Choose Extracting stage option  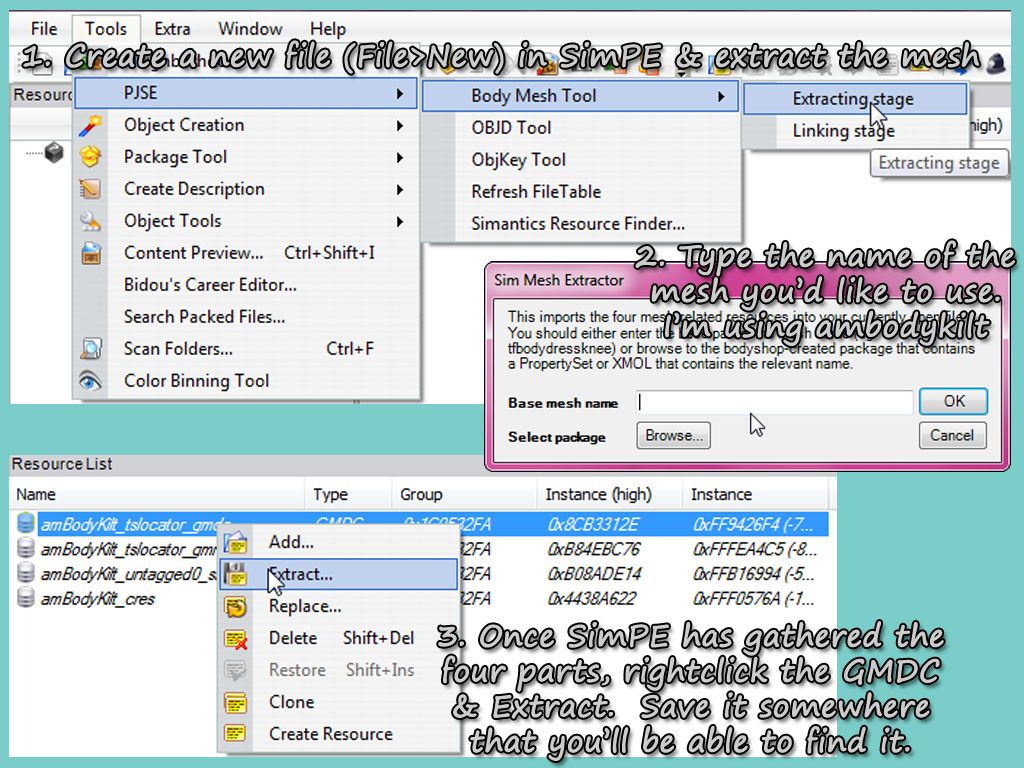click(x=855, y=99)
